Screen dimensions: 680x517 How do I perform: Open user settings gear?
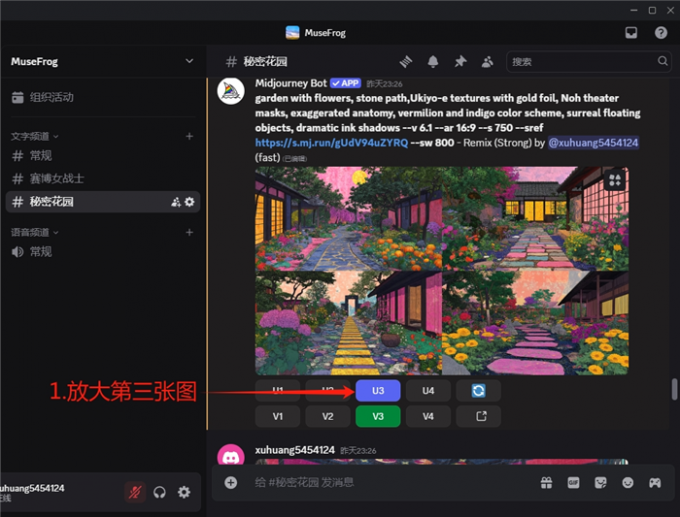(x=184, y=492)
